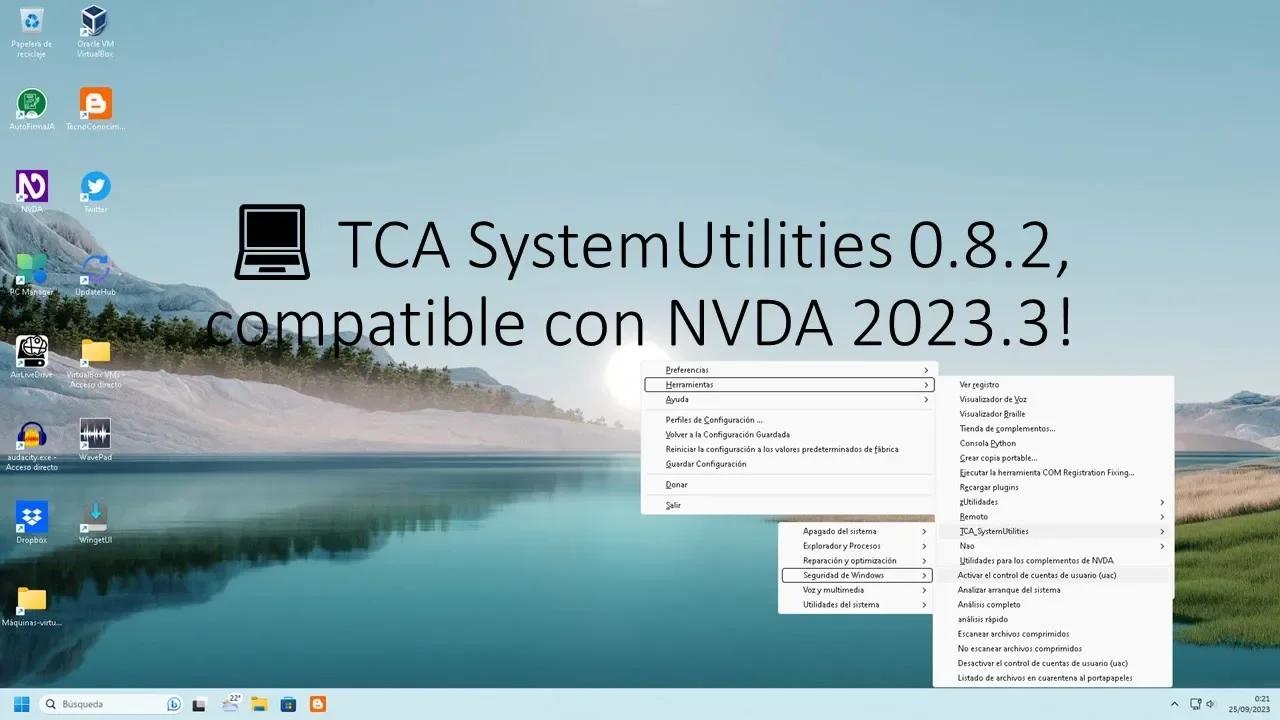The image size is (1280, 720).
Task: Launch PC Manager from the desktop
Action: (30, 270)
